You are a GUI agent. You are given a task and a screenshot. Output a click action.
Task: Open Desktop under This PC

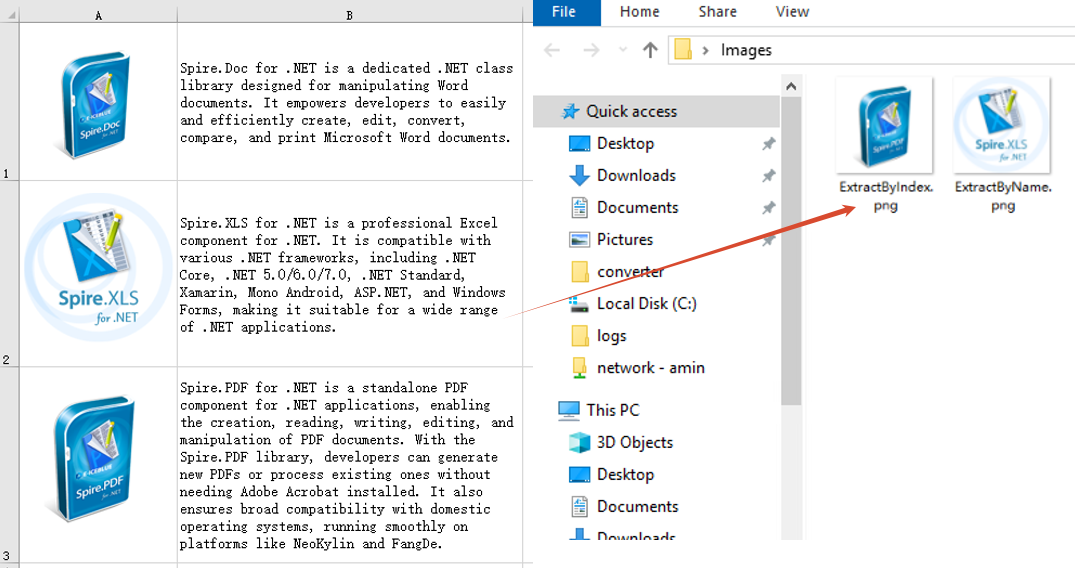(625, 475)
